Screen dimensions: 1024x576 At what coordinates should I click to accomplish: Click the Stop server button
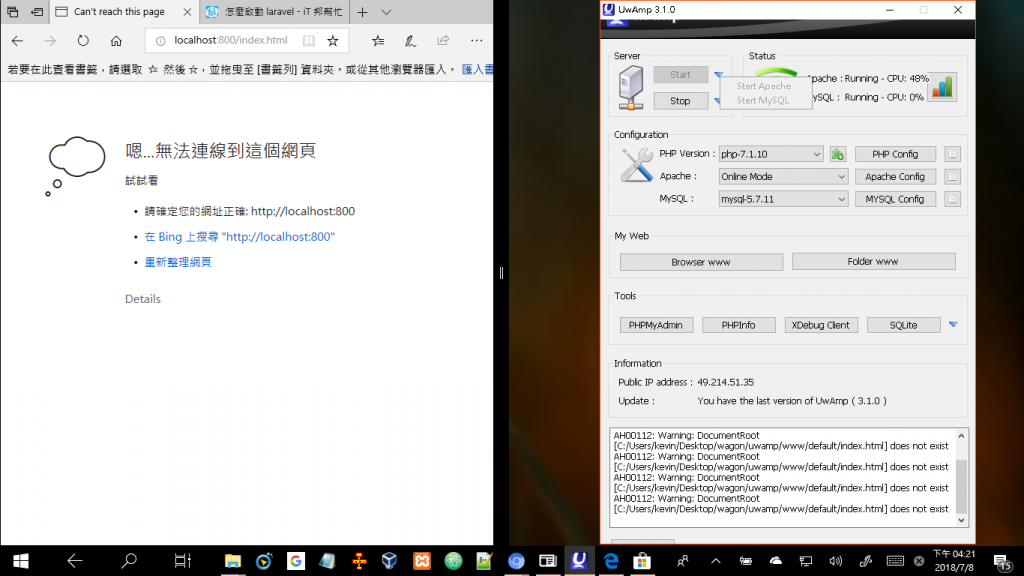[680, 101]
